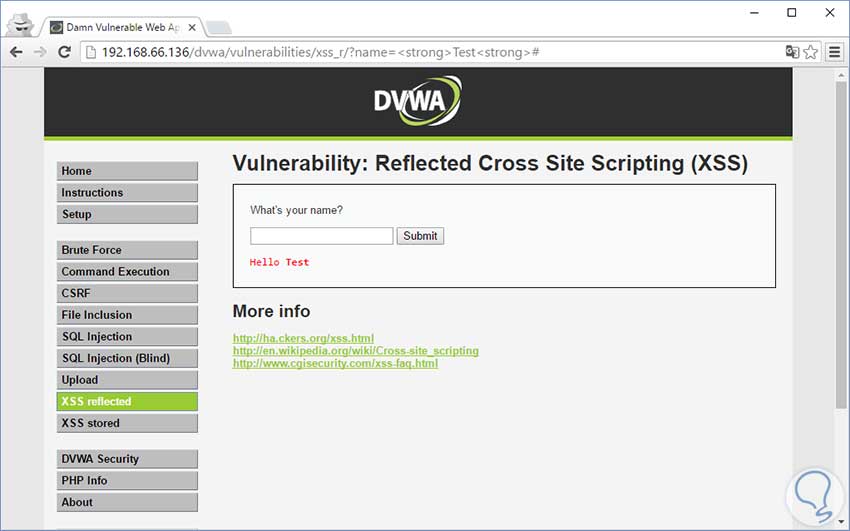This screenshot has height=531, width=850.
Task: Bookmark this page with the star icon
Action: [810, 52]
